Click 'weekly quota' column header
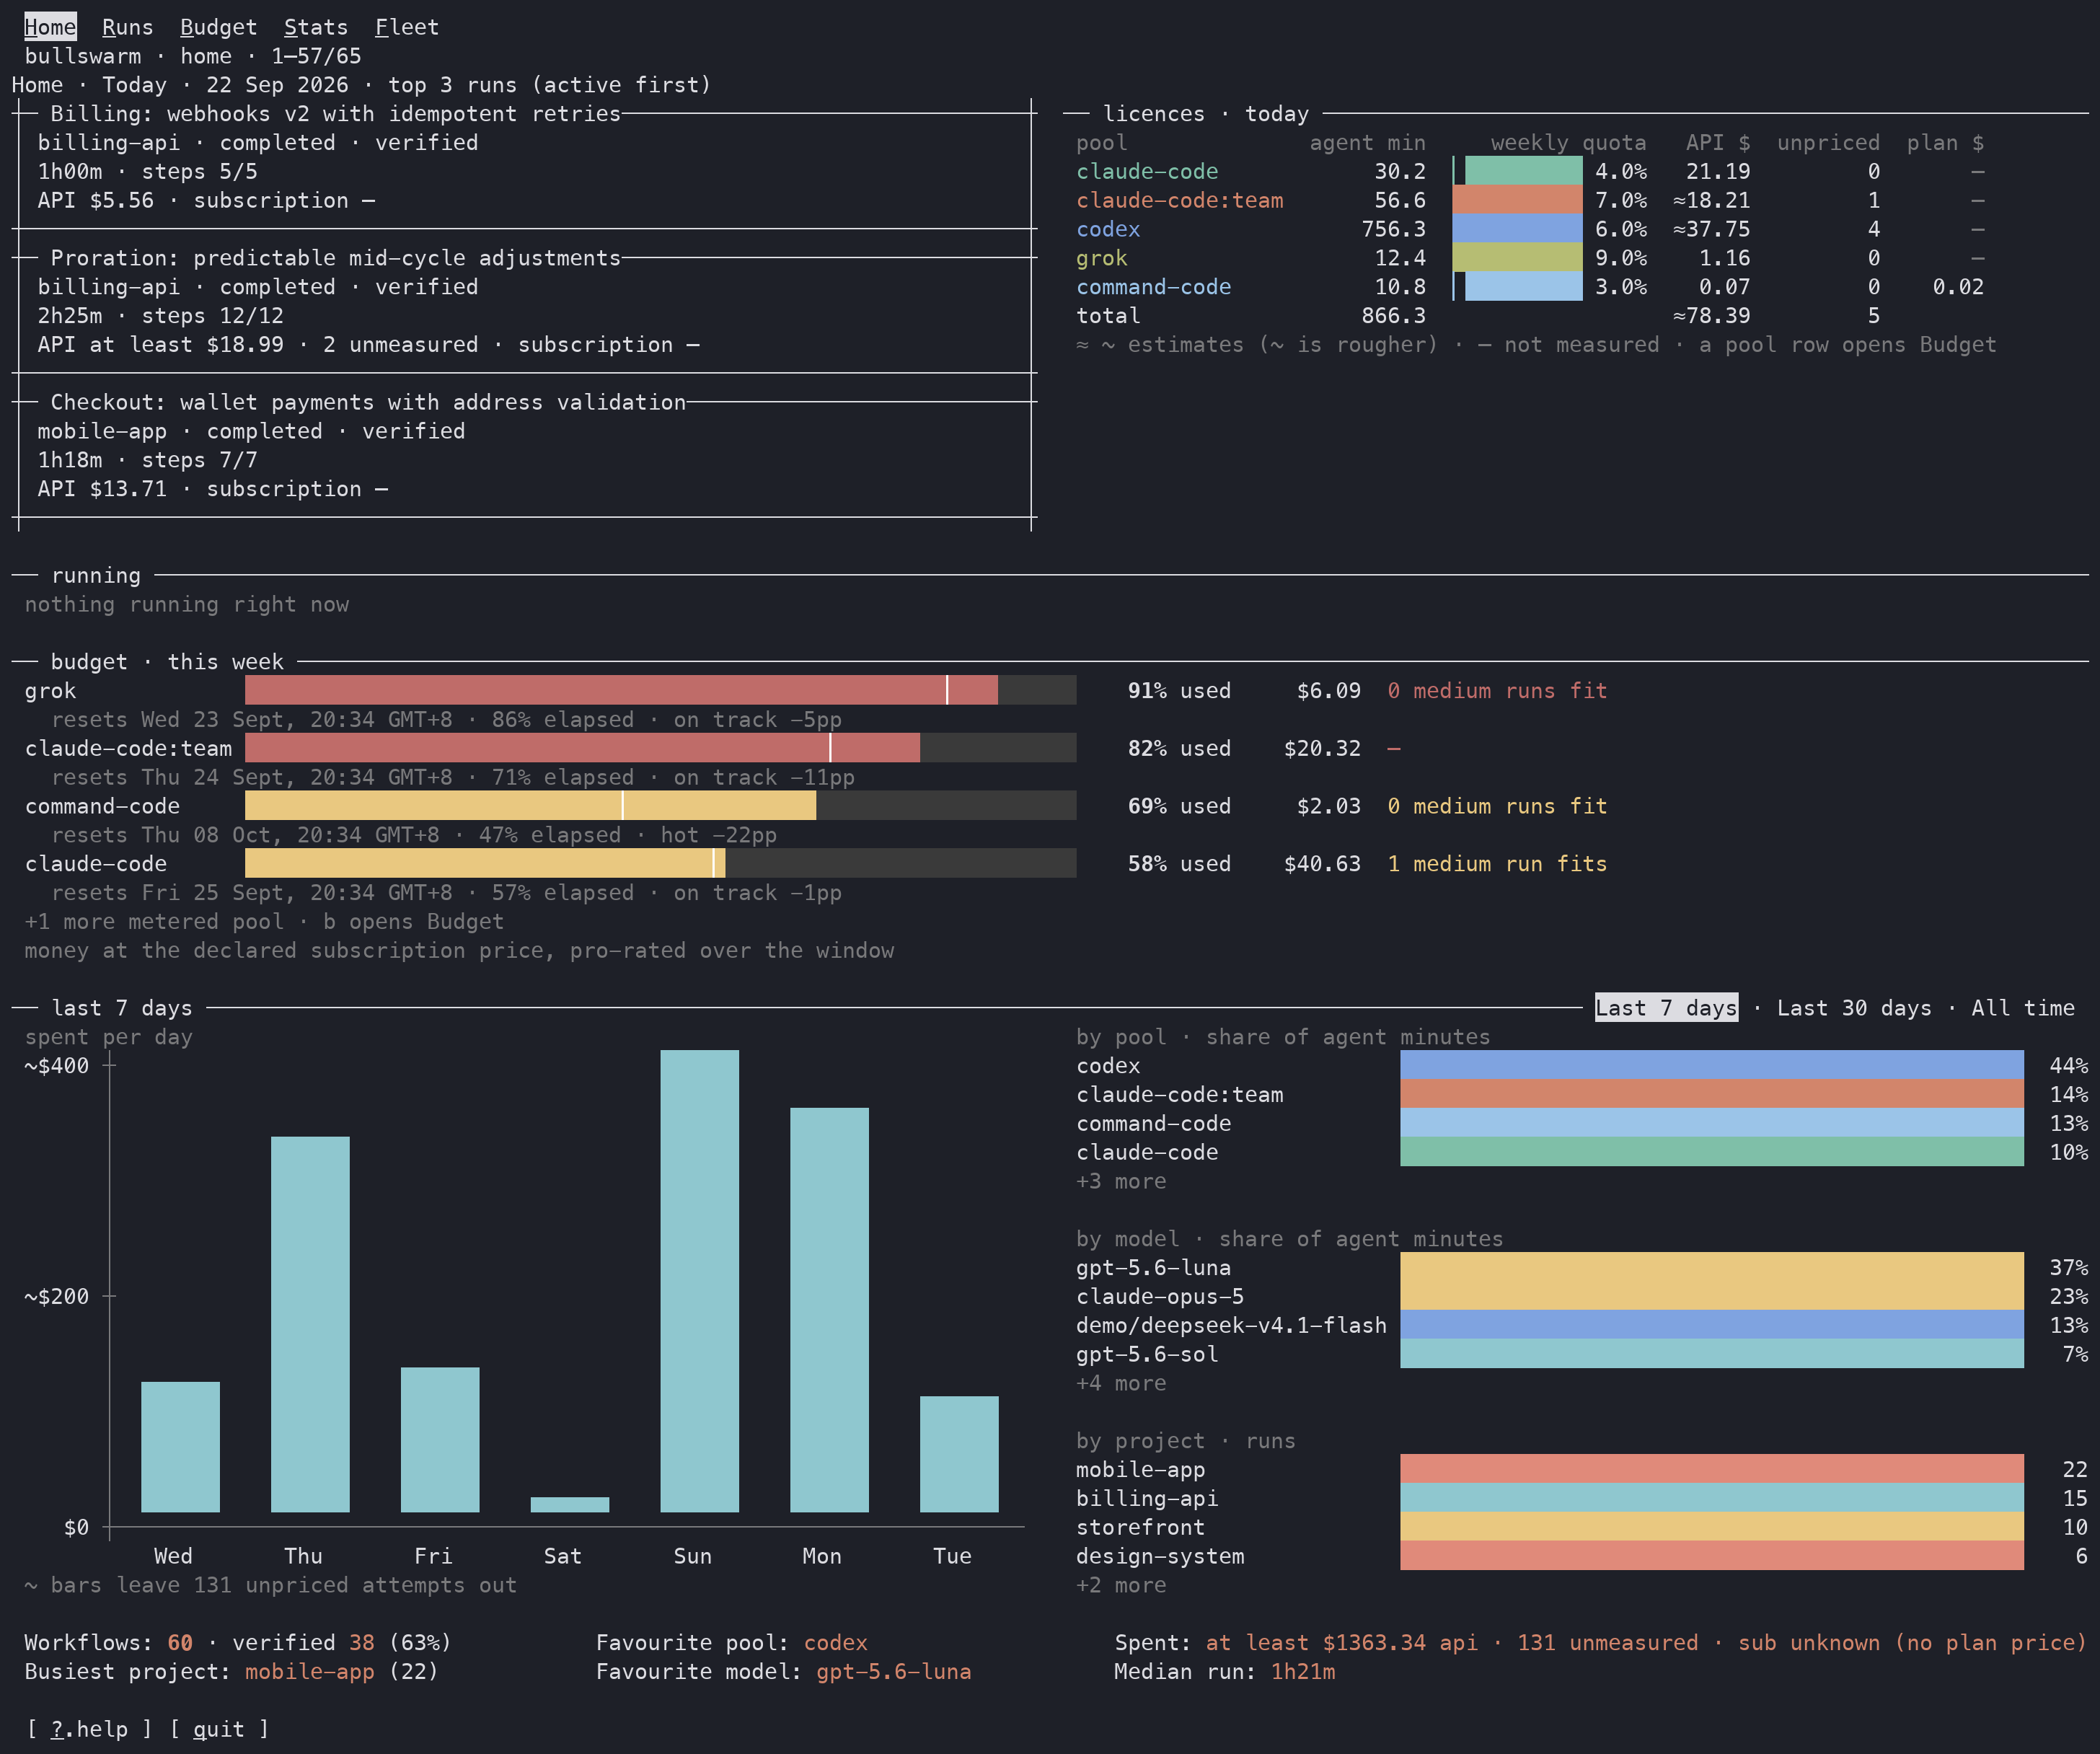 pyautogui.click(x=1568, y=142)
